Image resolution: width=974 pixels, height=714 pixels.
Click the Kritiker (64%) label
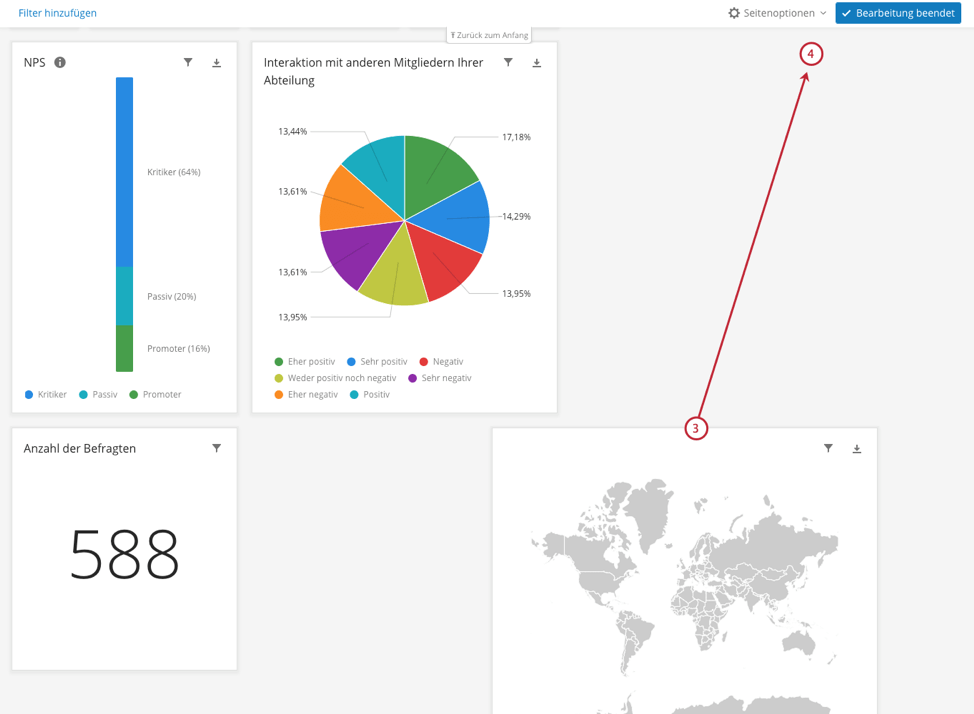click(x=174, y=172)
